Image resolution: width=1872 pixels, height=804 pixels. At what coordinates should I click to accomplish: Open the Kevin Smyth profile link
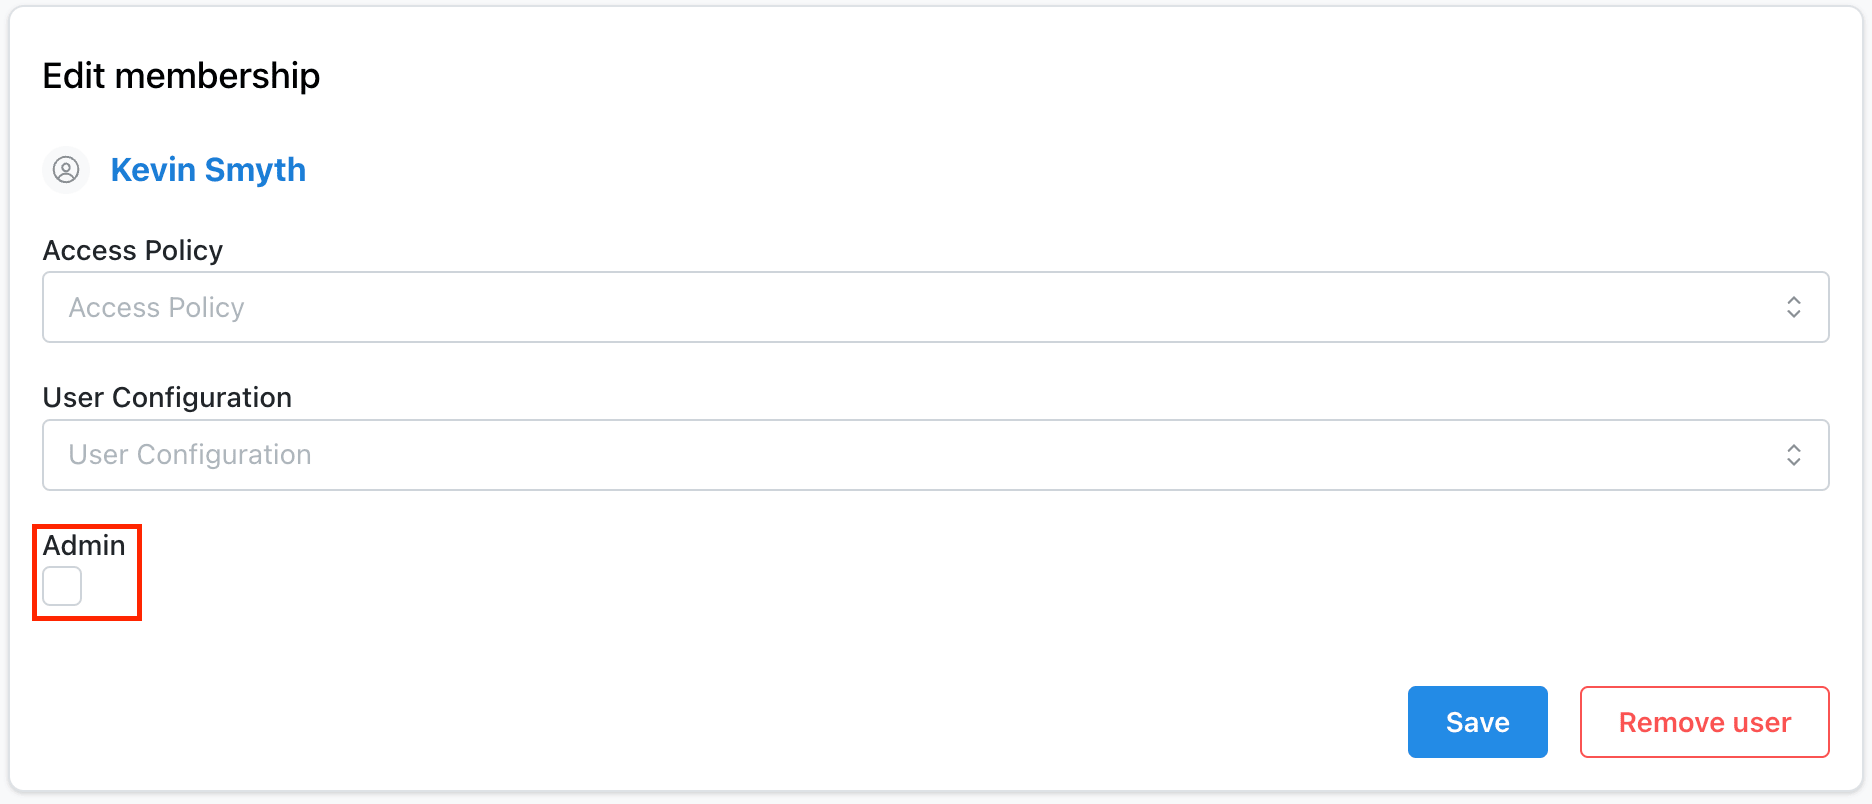point(208,170)
